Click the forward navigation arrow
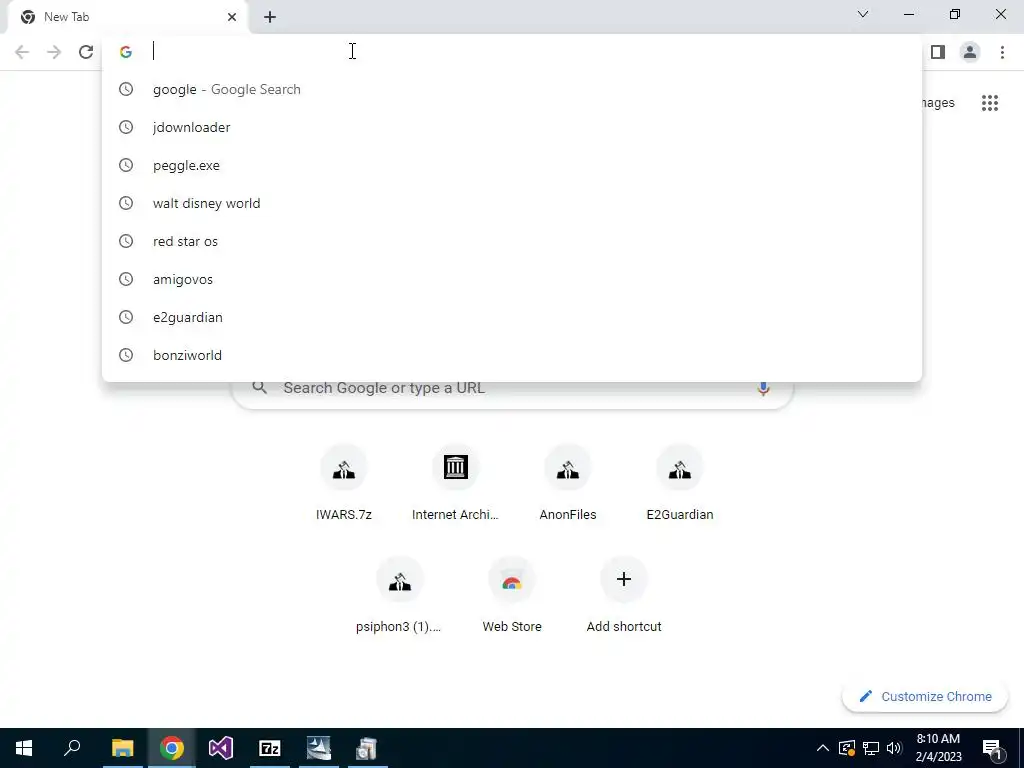Image resolution: width=1024 pixels, height=768 pixels. pos(54,52)
